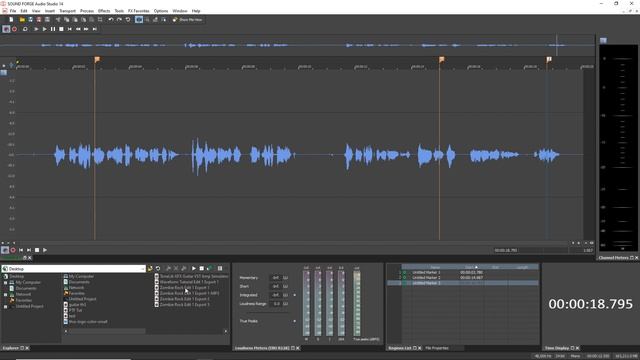Open the File menu
The height and width of the screenshot is (360, 640).
(13, 11)
